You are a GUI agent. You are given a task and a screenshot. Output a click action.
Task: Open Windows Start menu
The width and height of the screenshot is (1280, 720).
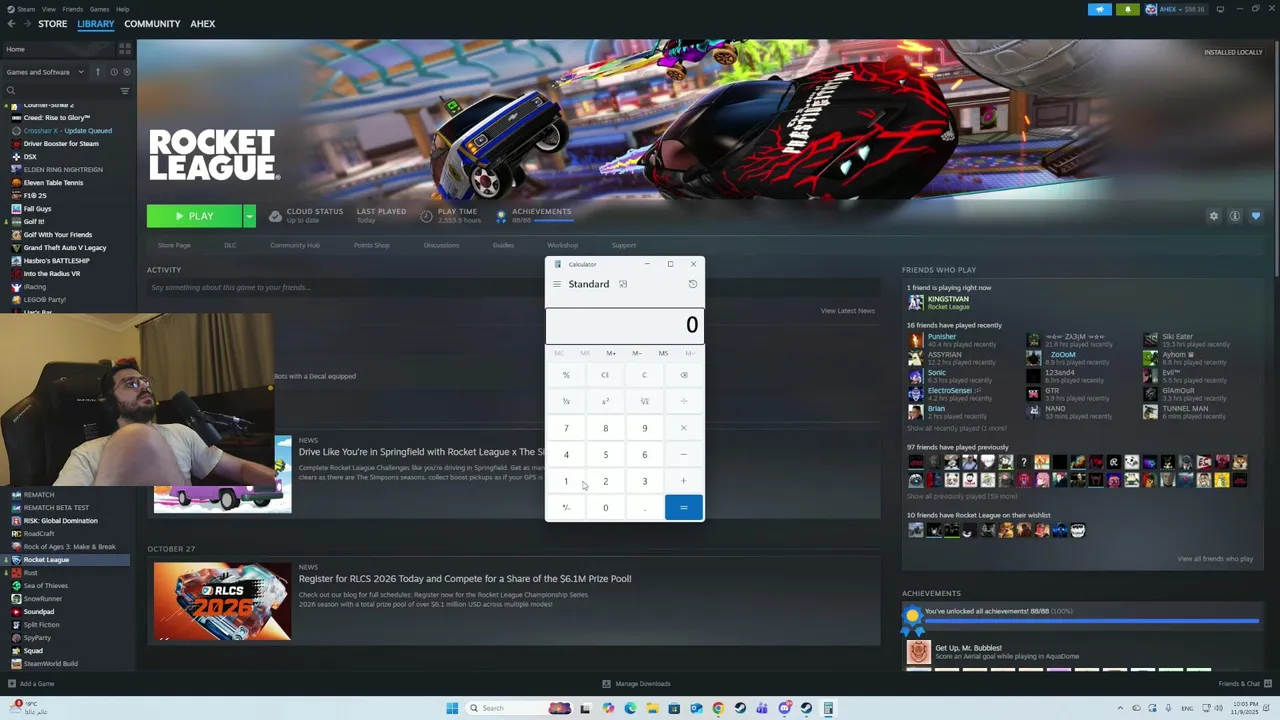pos(452,708)
